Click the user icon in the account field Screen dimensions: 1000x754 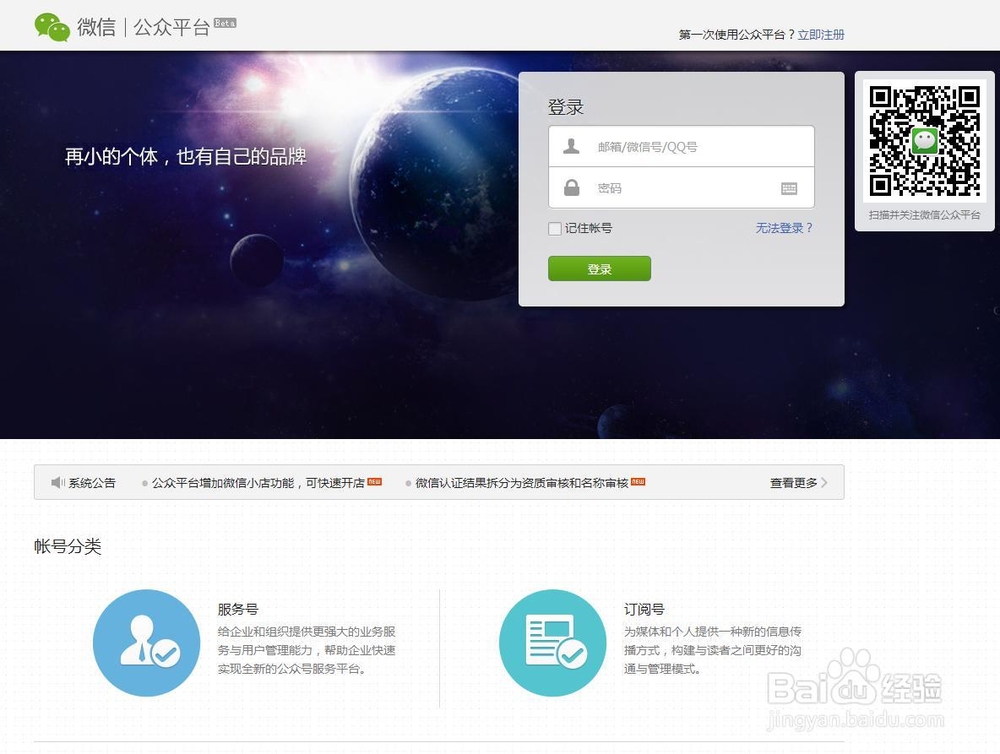pos(571,147)
